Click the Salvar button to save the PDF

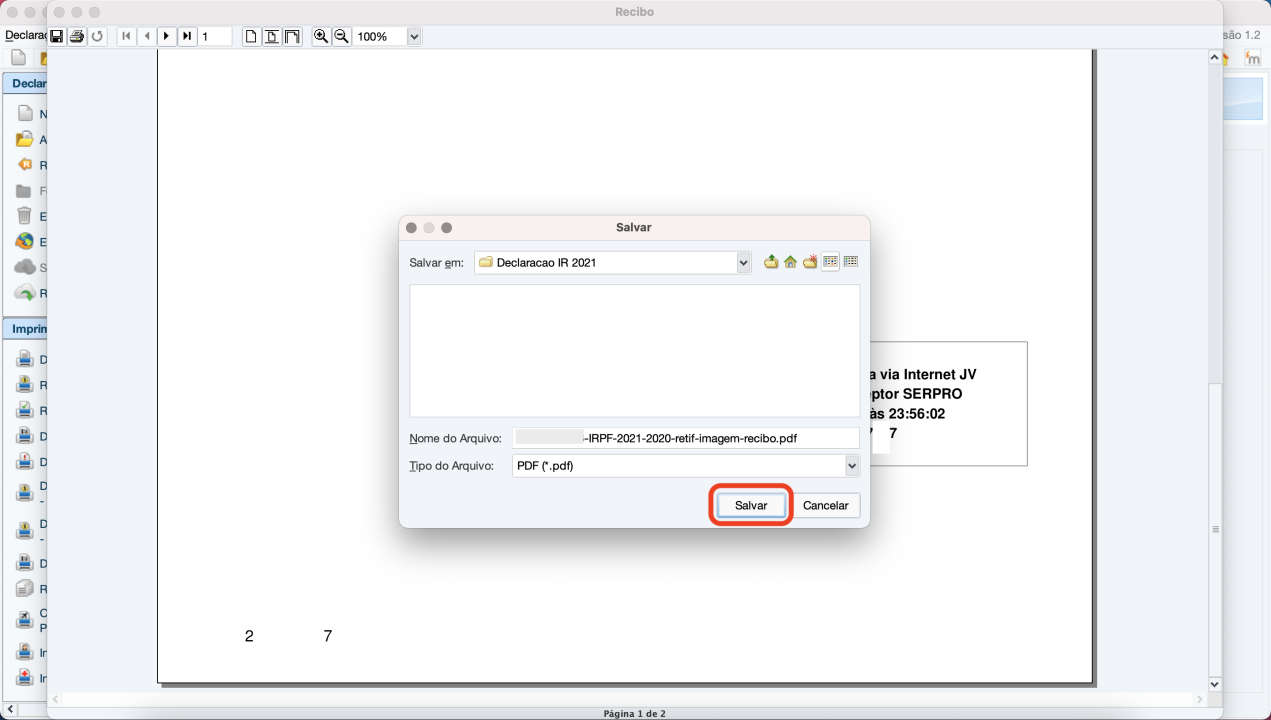(x=750, y=505)
